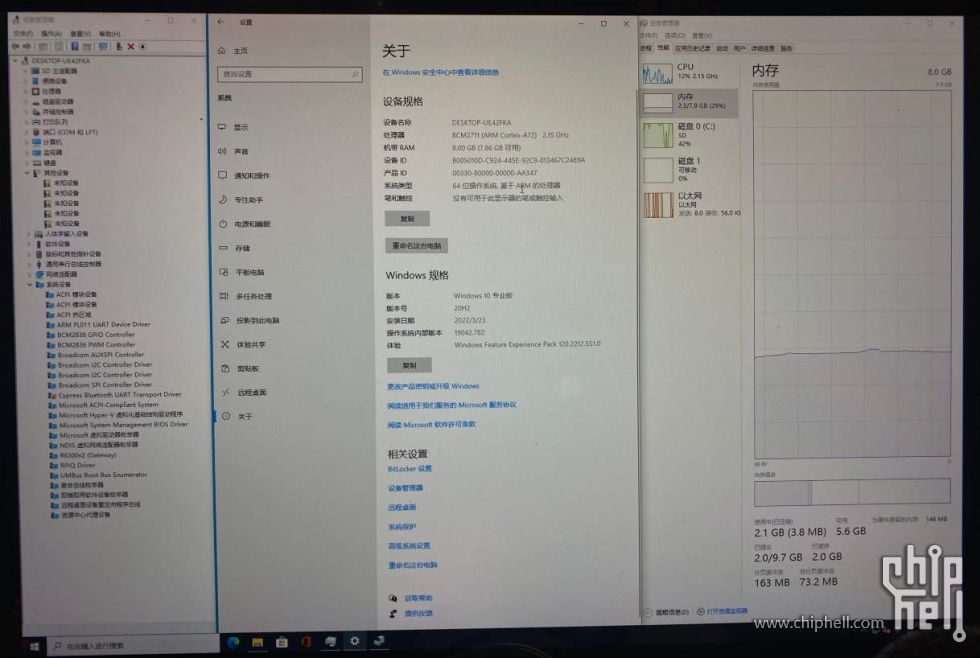The width and height of the screenshot is (980, 658).
Task: Open 通知和操作 notifications settings
Action: click(251, 176)
